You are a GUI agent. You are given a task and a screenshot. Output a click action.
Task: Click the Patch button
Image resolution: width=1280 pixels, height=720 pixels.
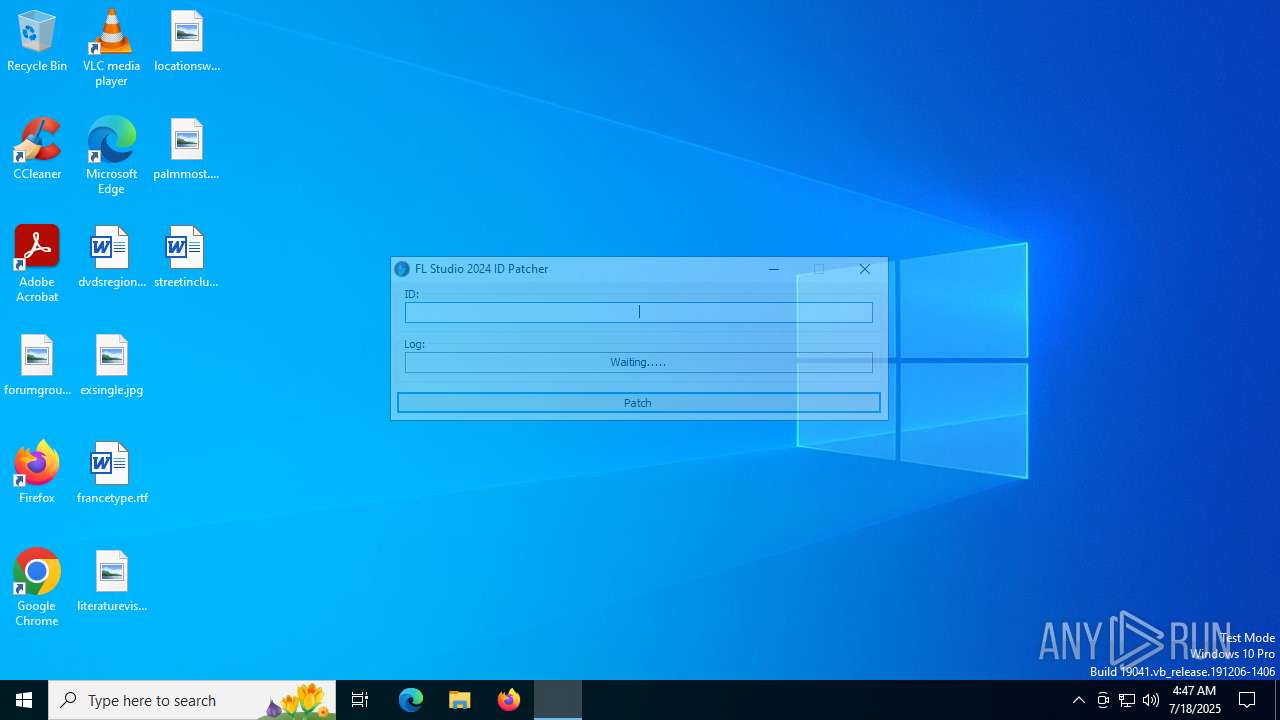[638, 402]
